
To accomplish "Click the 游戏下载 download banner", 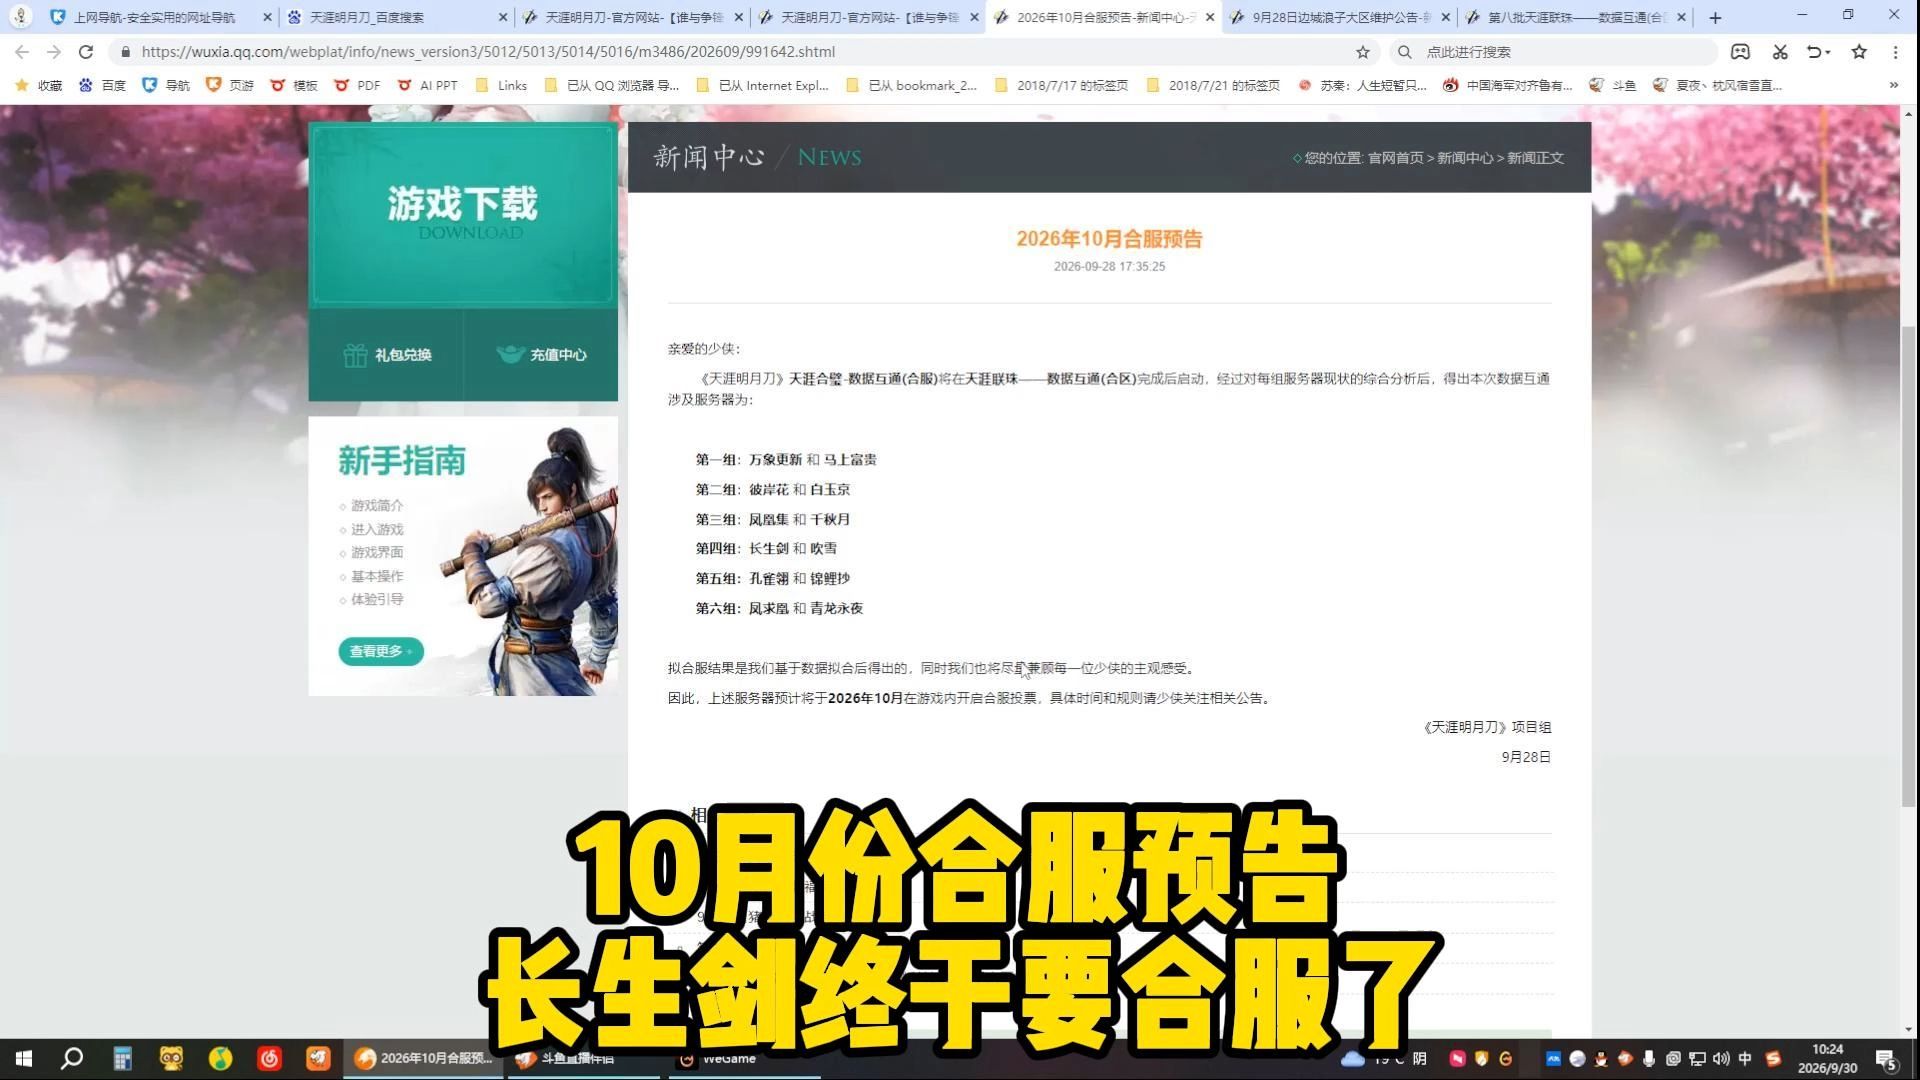I will pos(463,215).
